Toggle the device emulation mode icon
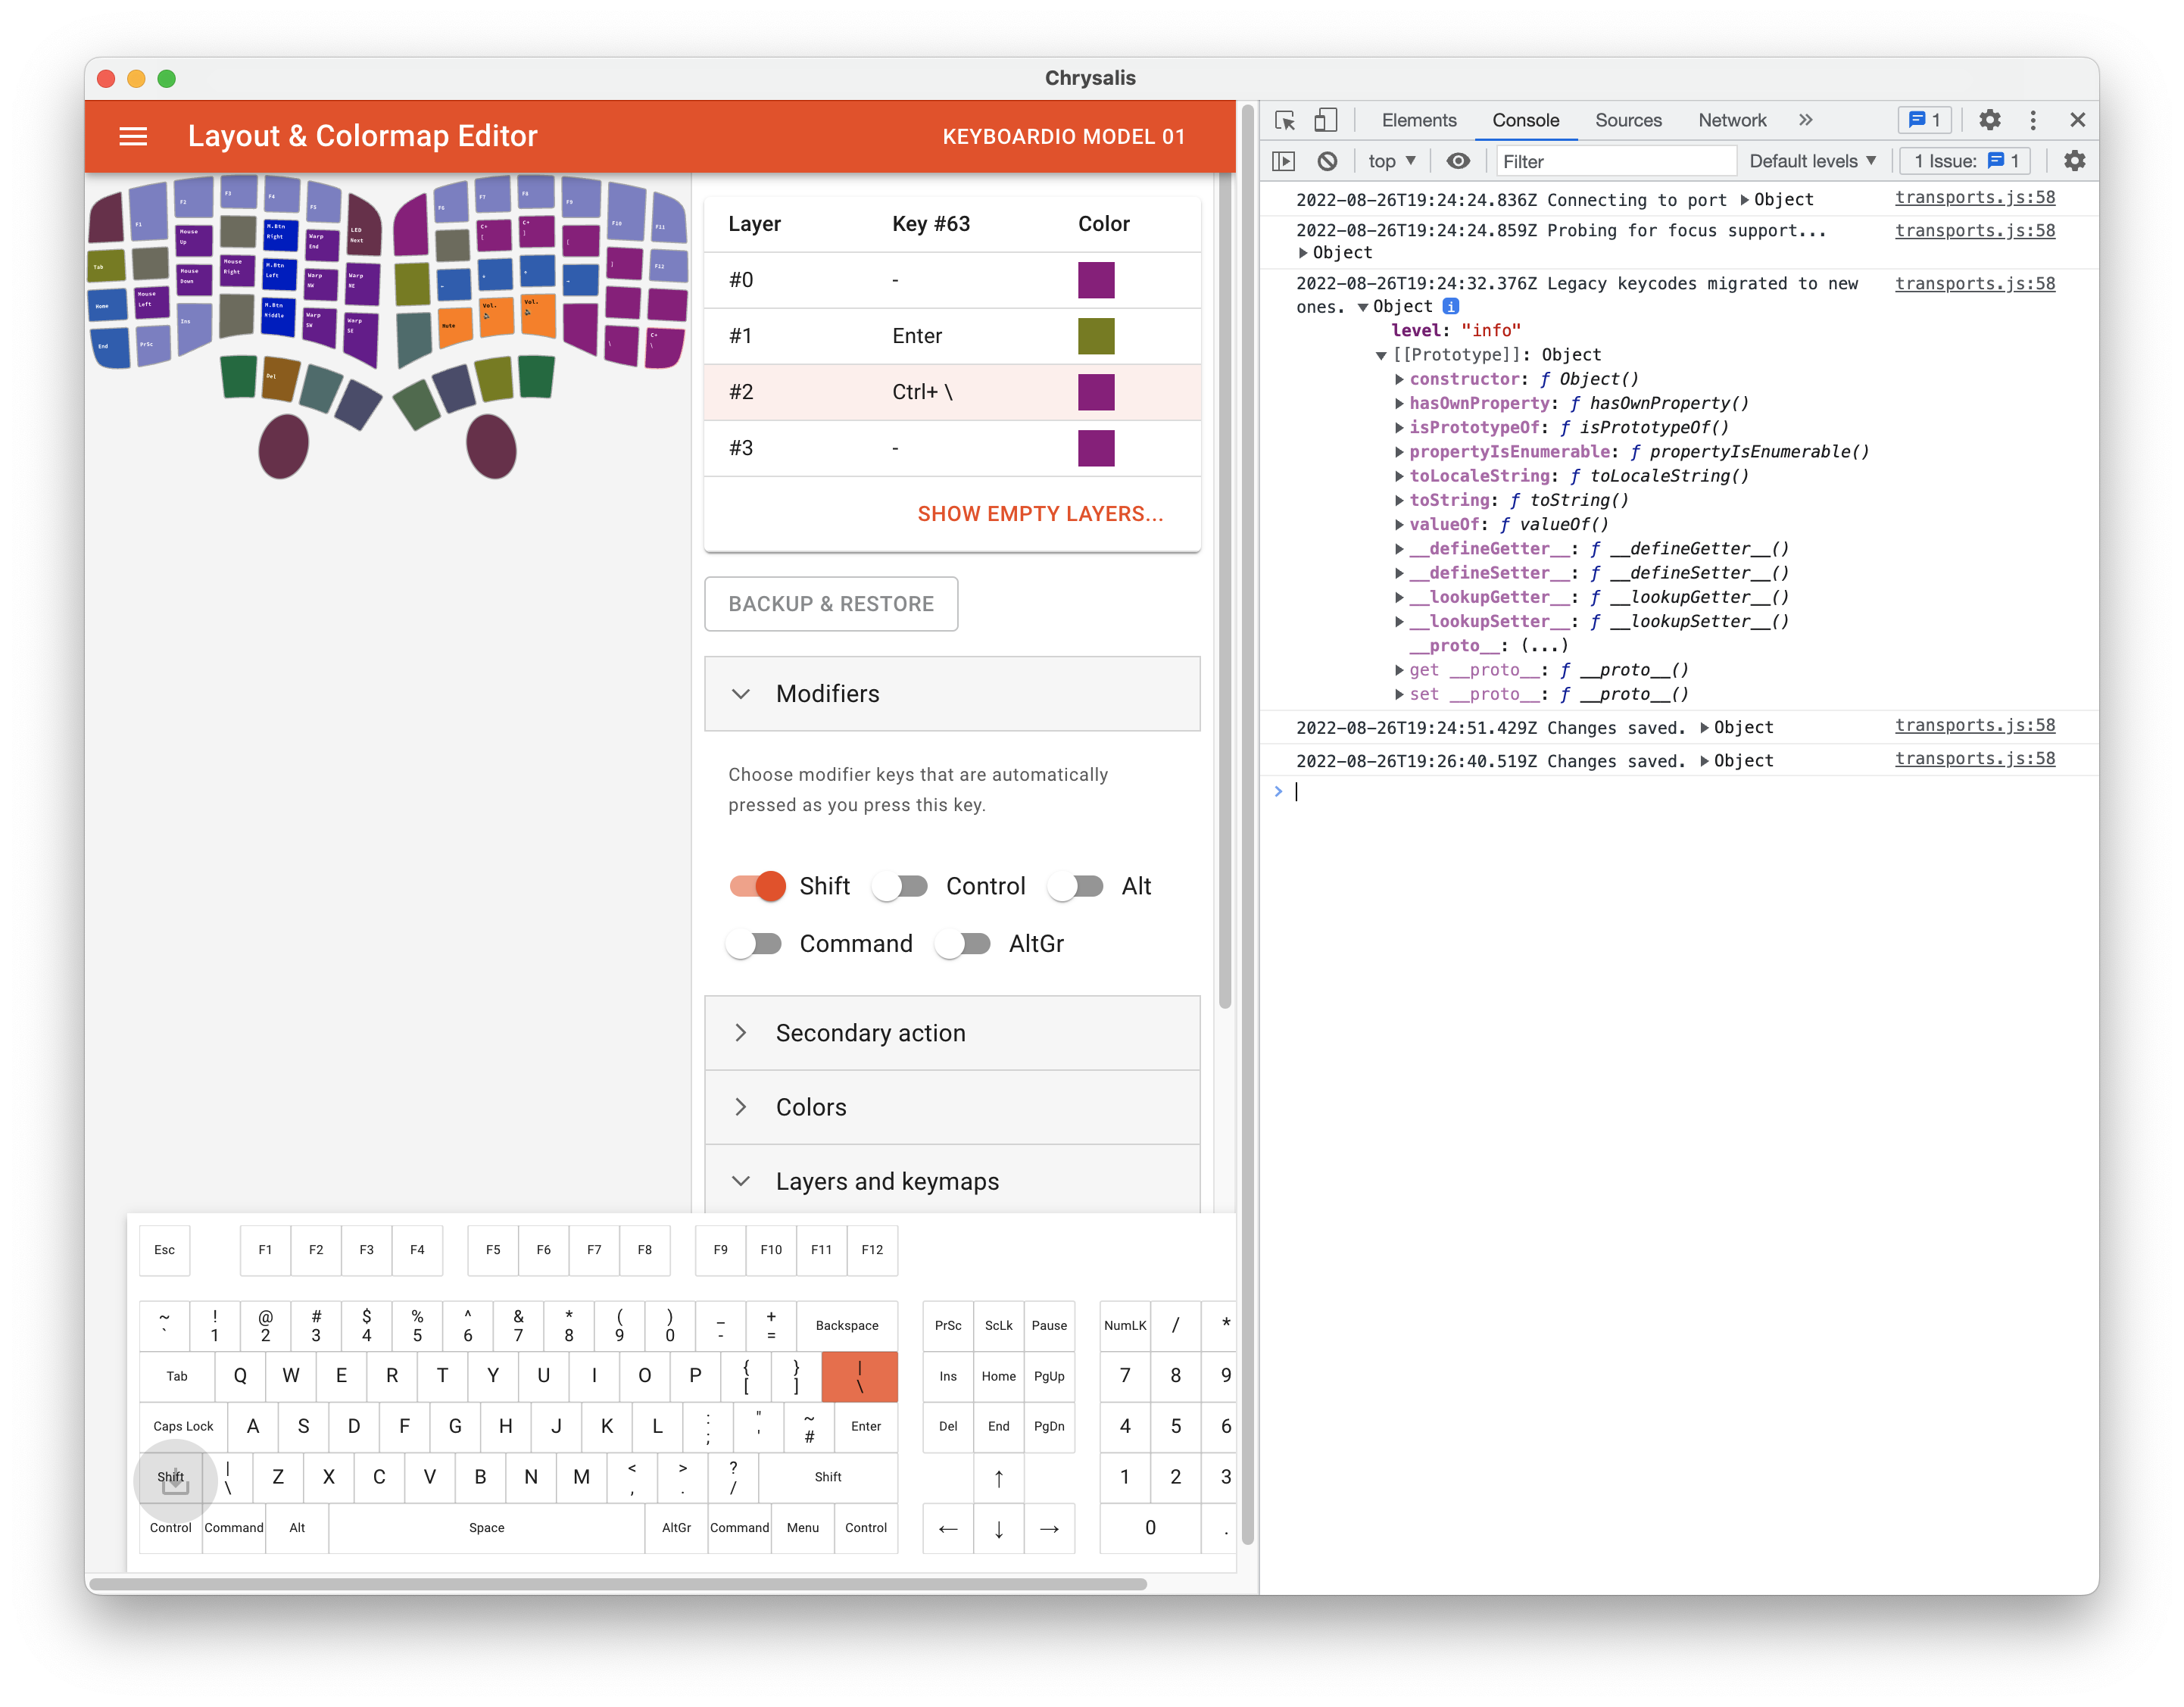This screenshot has width=2184, height=1707. point(1325,120)
